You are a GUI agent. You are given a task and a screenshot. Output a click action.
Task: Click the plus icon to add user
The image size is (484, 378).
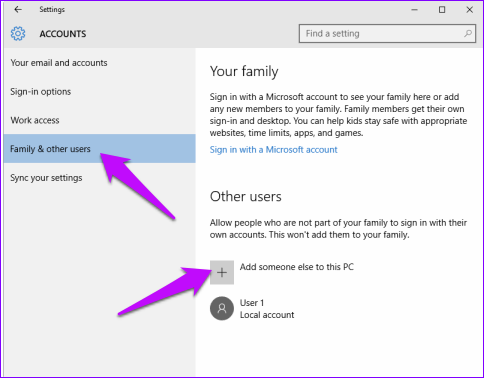tap(222, 272)
